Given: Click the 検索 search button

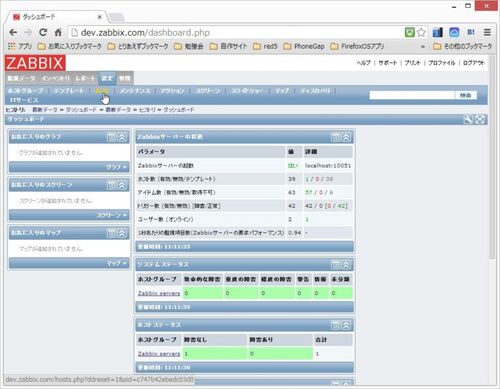Looking at the screenshot, I should (x=465, y=95).
